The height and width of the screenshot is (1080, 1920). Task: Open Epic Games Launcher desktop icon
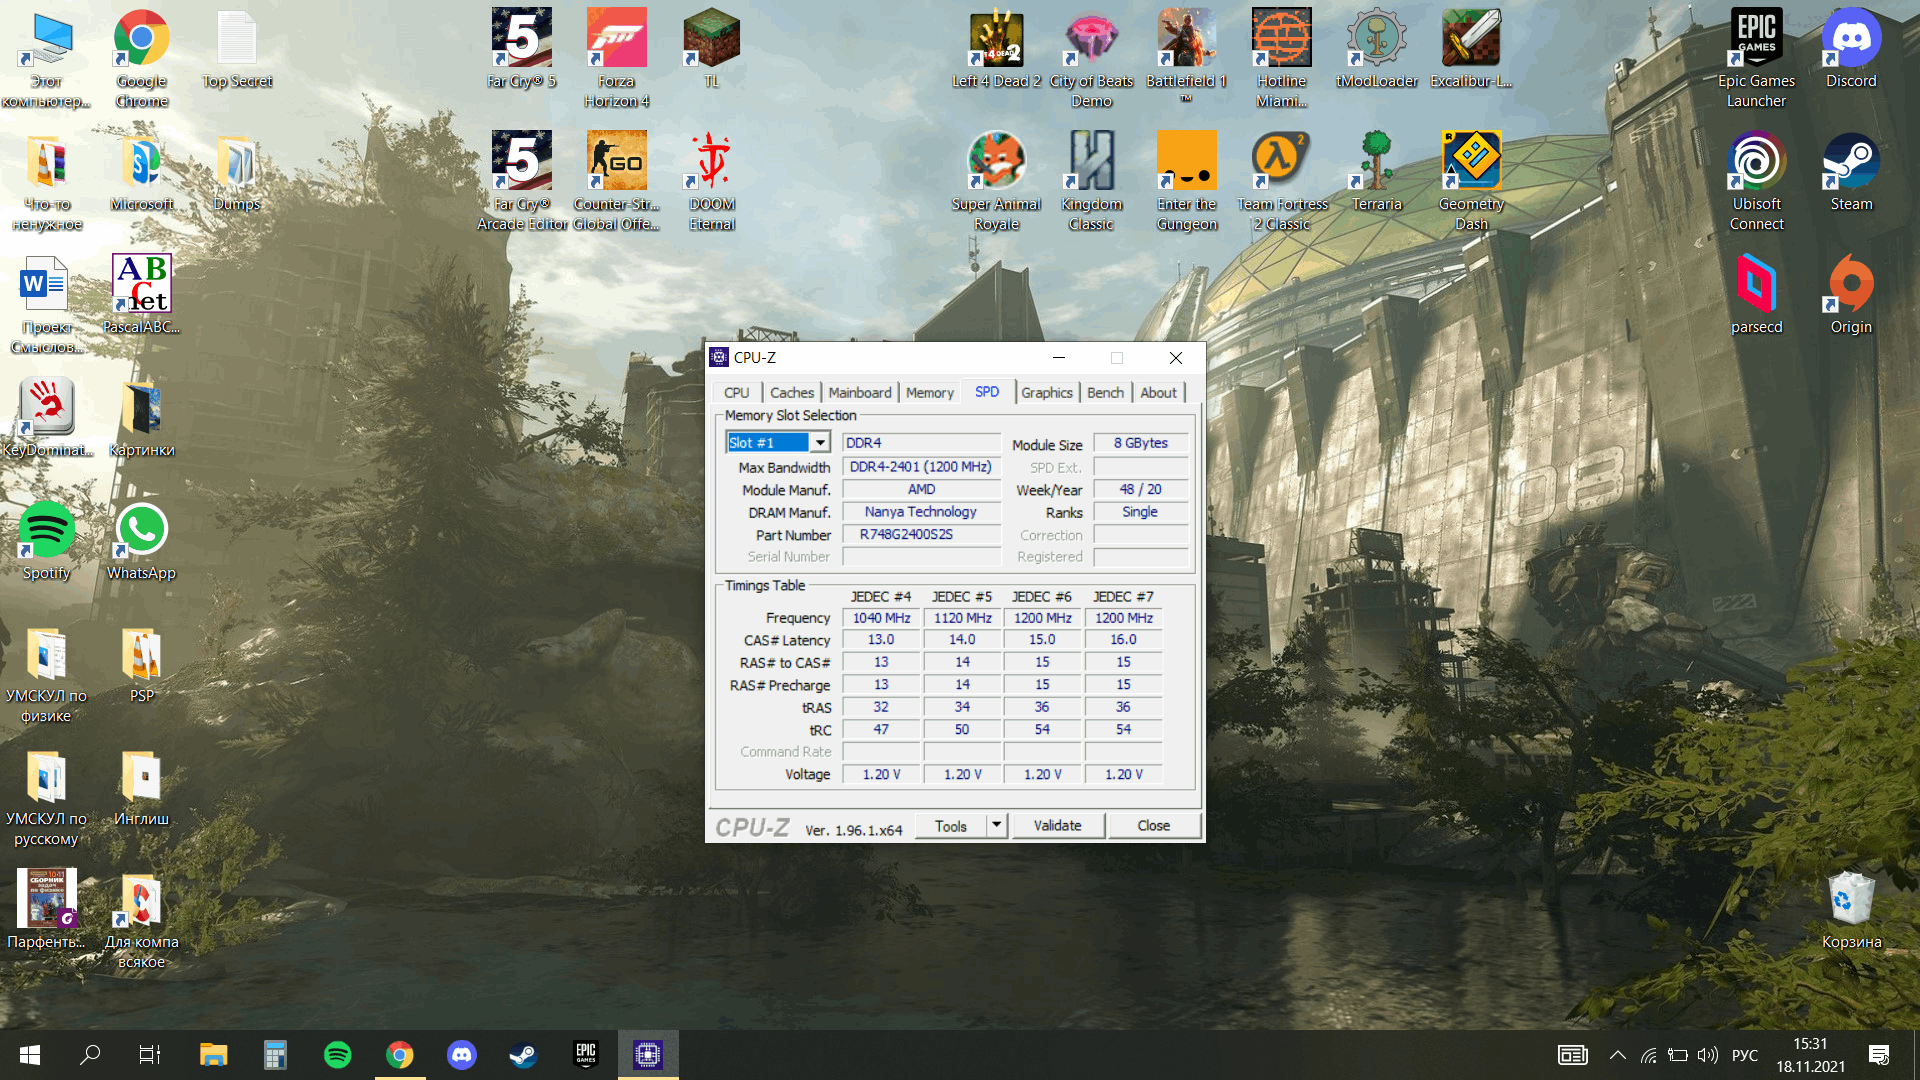[x=1756, y=58]
